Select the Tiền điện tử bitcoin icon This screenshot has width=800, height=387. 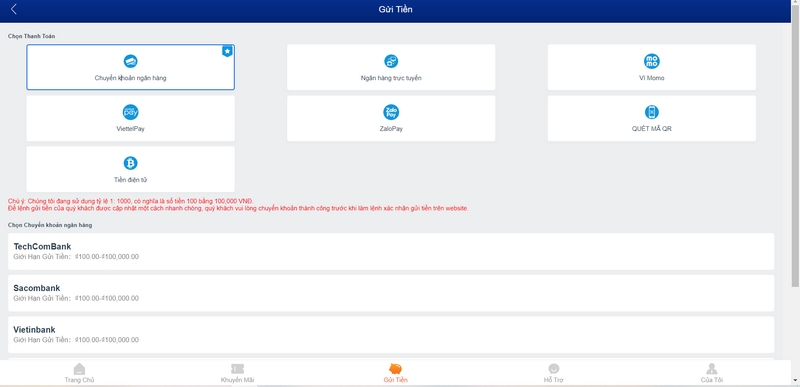coord(131,163)
